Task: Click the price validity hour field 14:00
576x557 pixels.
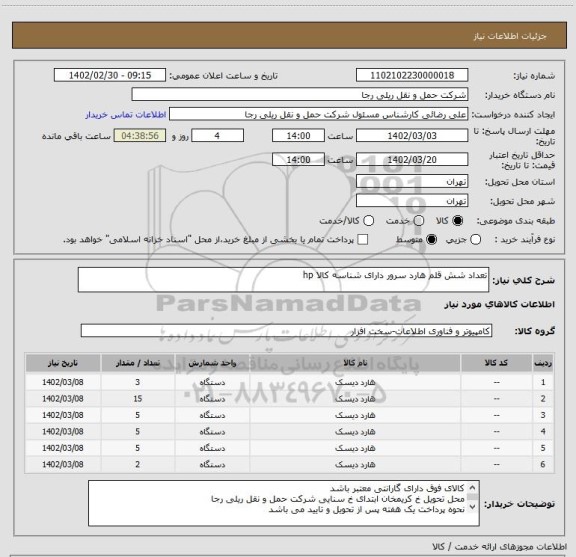Action: pyautogui.click(x=298, y=160)
